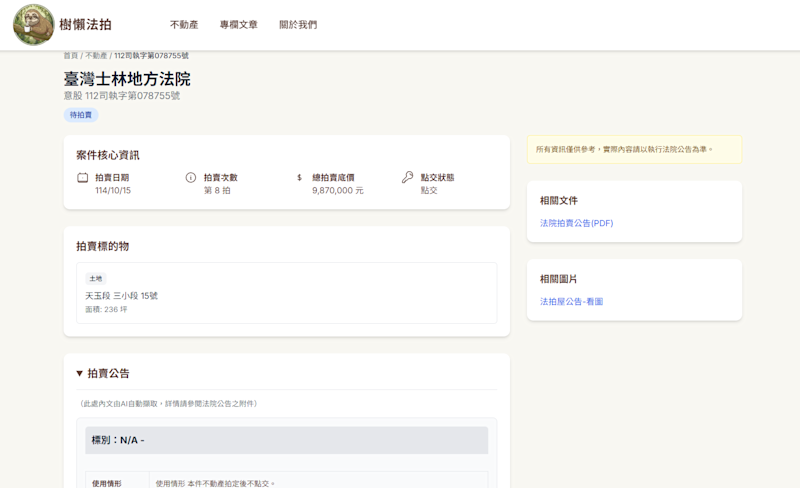
Task: Click the 拍賣標的物 heading
Action: click(103, 246)
